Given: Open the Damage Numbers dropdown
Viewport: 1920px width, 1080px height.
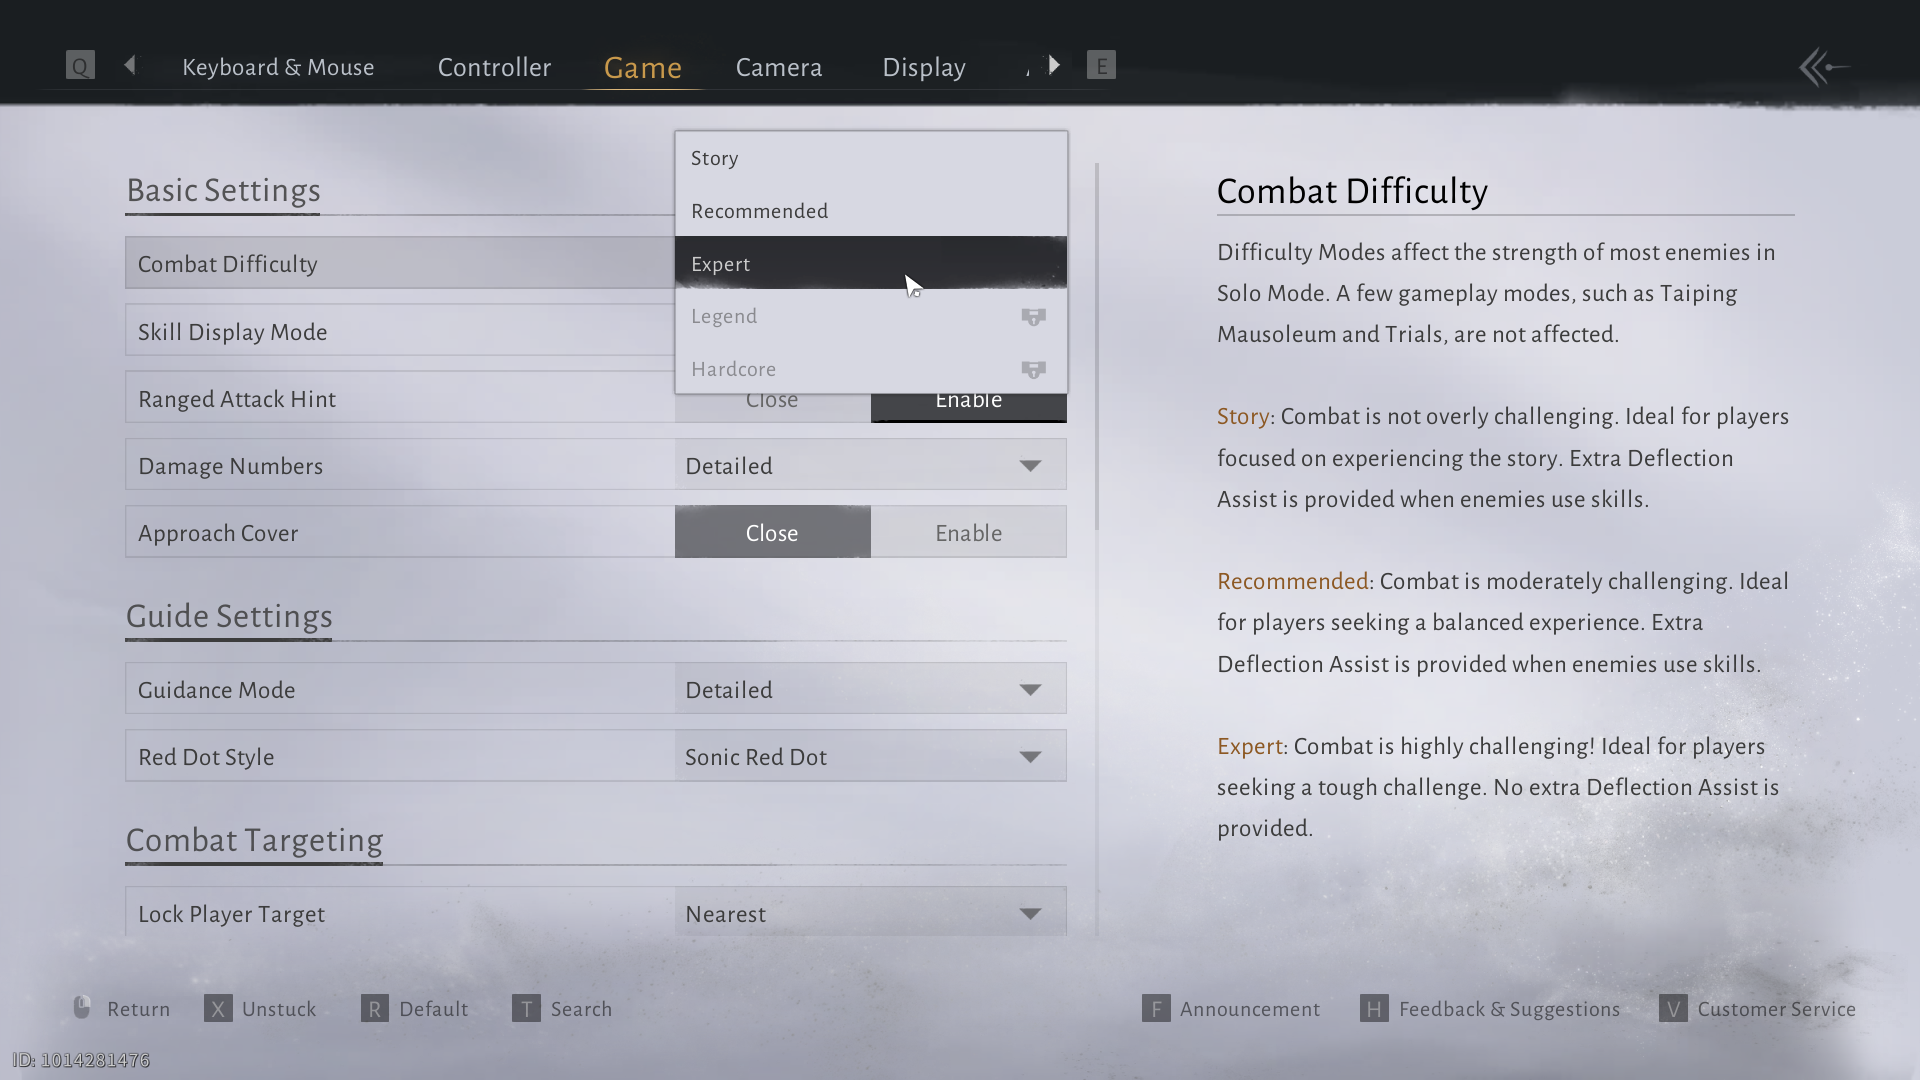Looking at the screenshot, I should 870,466.
